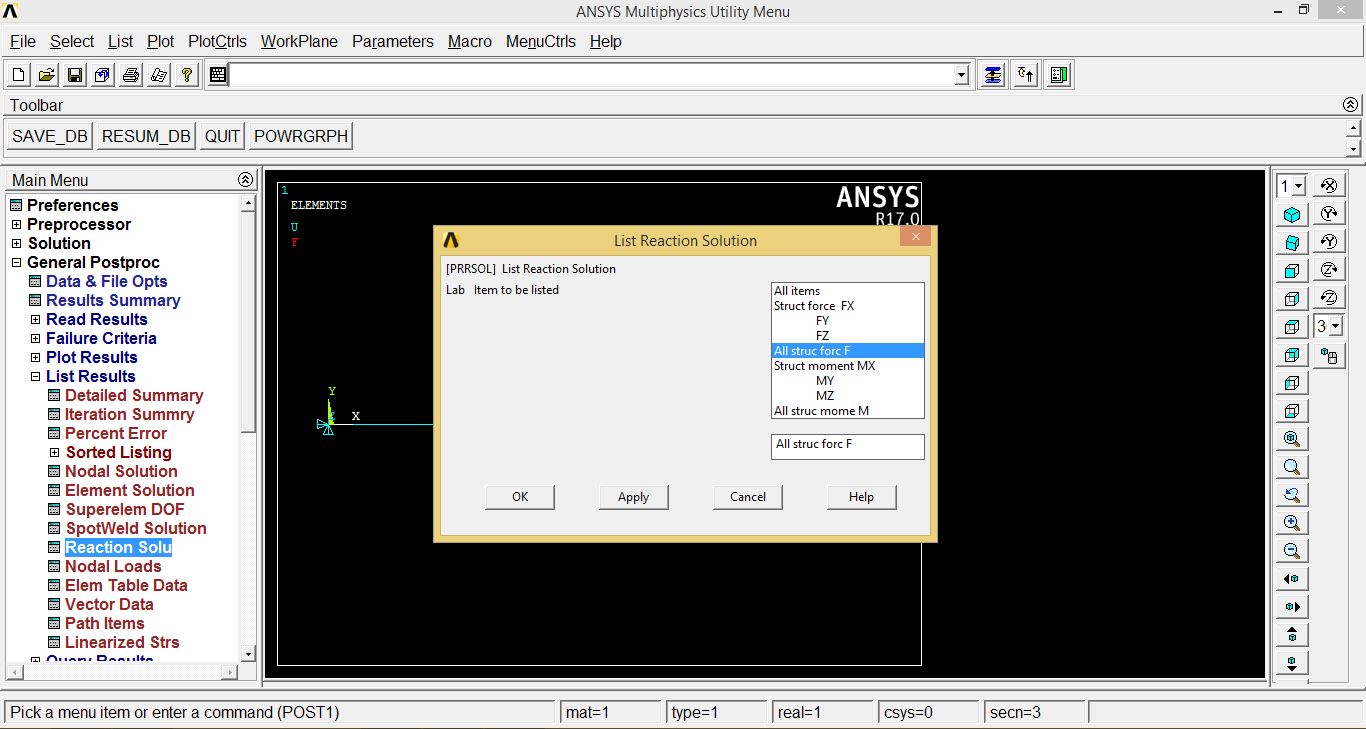Open the PlotCtrls menu

217,41
